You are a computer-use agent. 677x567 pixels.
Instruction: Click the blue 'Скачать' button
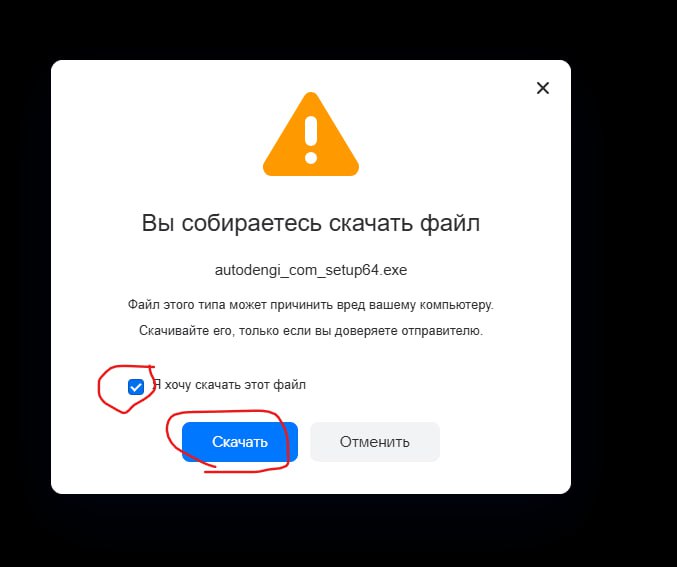click(x=240, y=442)
